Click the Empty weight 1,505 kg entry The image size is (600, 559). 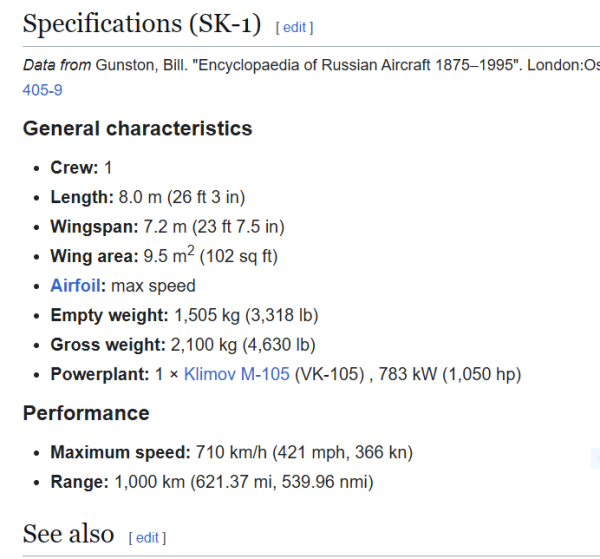click(184, 316)
